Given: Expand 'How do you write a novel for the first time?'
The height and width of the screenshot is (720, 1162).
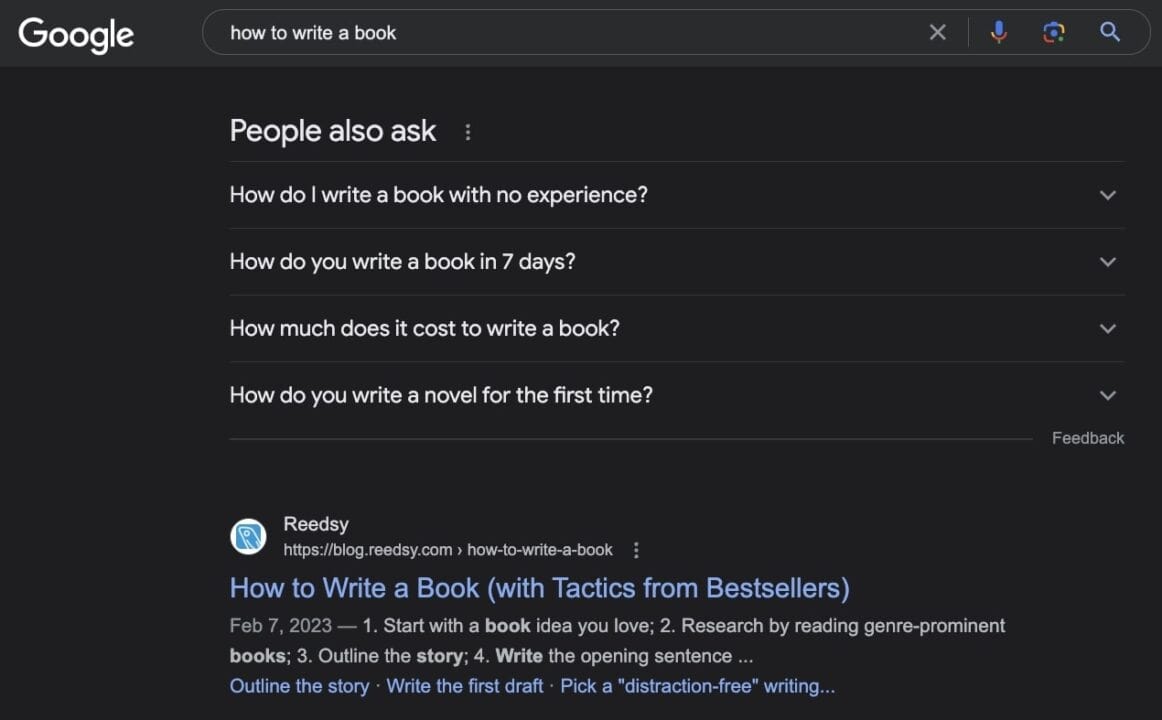Looking at the screenshot, I should click(x=1108, y=395).
